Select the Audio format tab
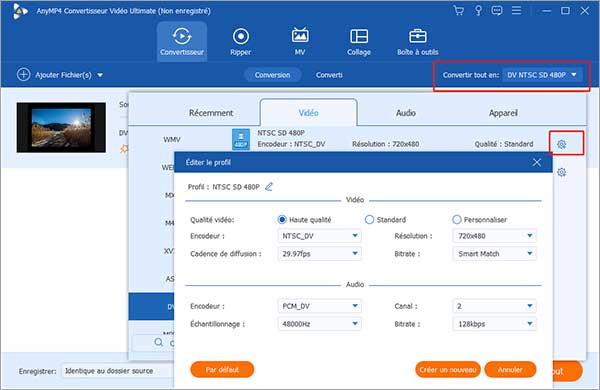Viewport: 600px width, 390px height. [406, 113]
